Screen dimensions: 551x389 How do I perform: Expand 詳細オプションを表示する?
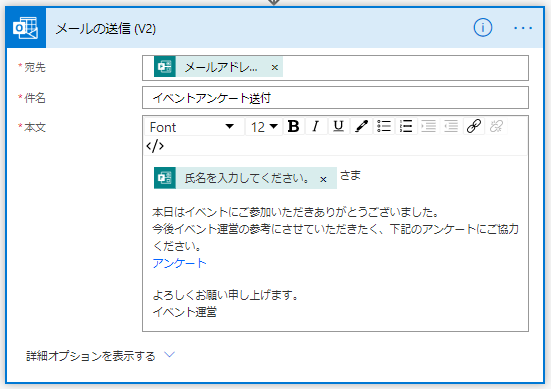click(x=100, y=356)
